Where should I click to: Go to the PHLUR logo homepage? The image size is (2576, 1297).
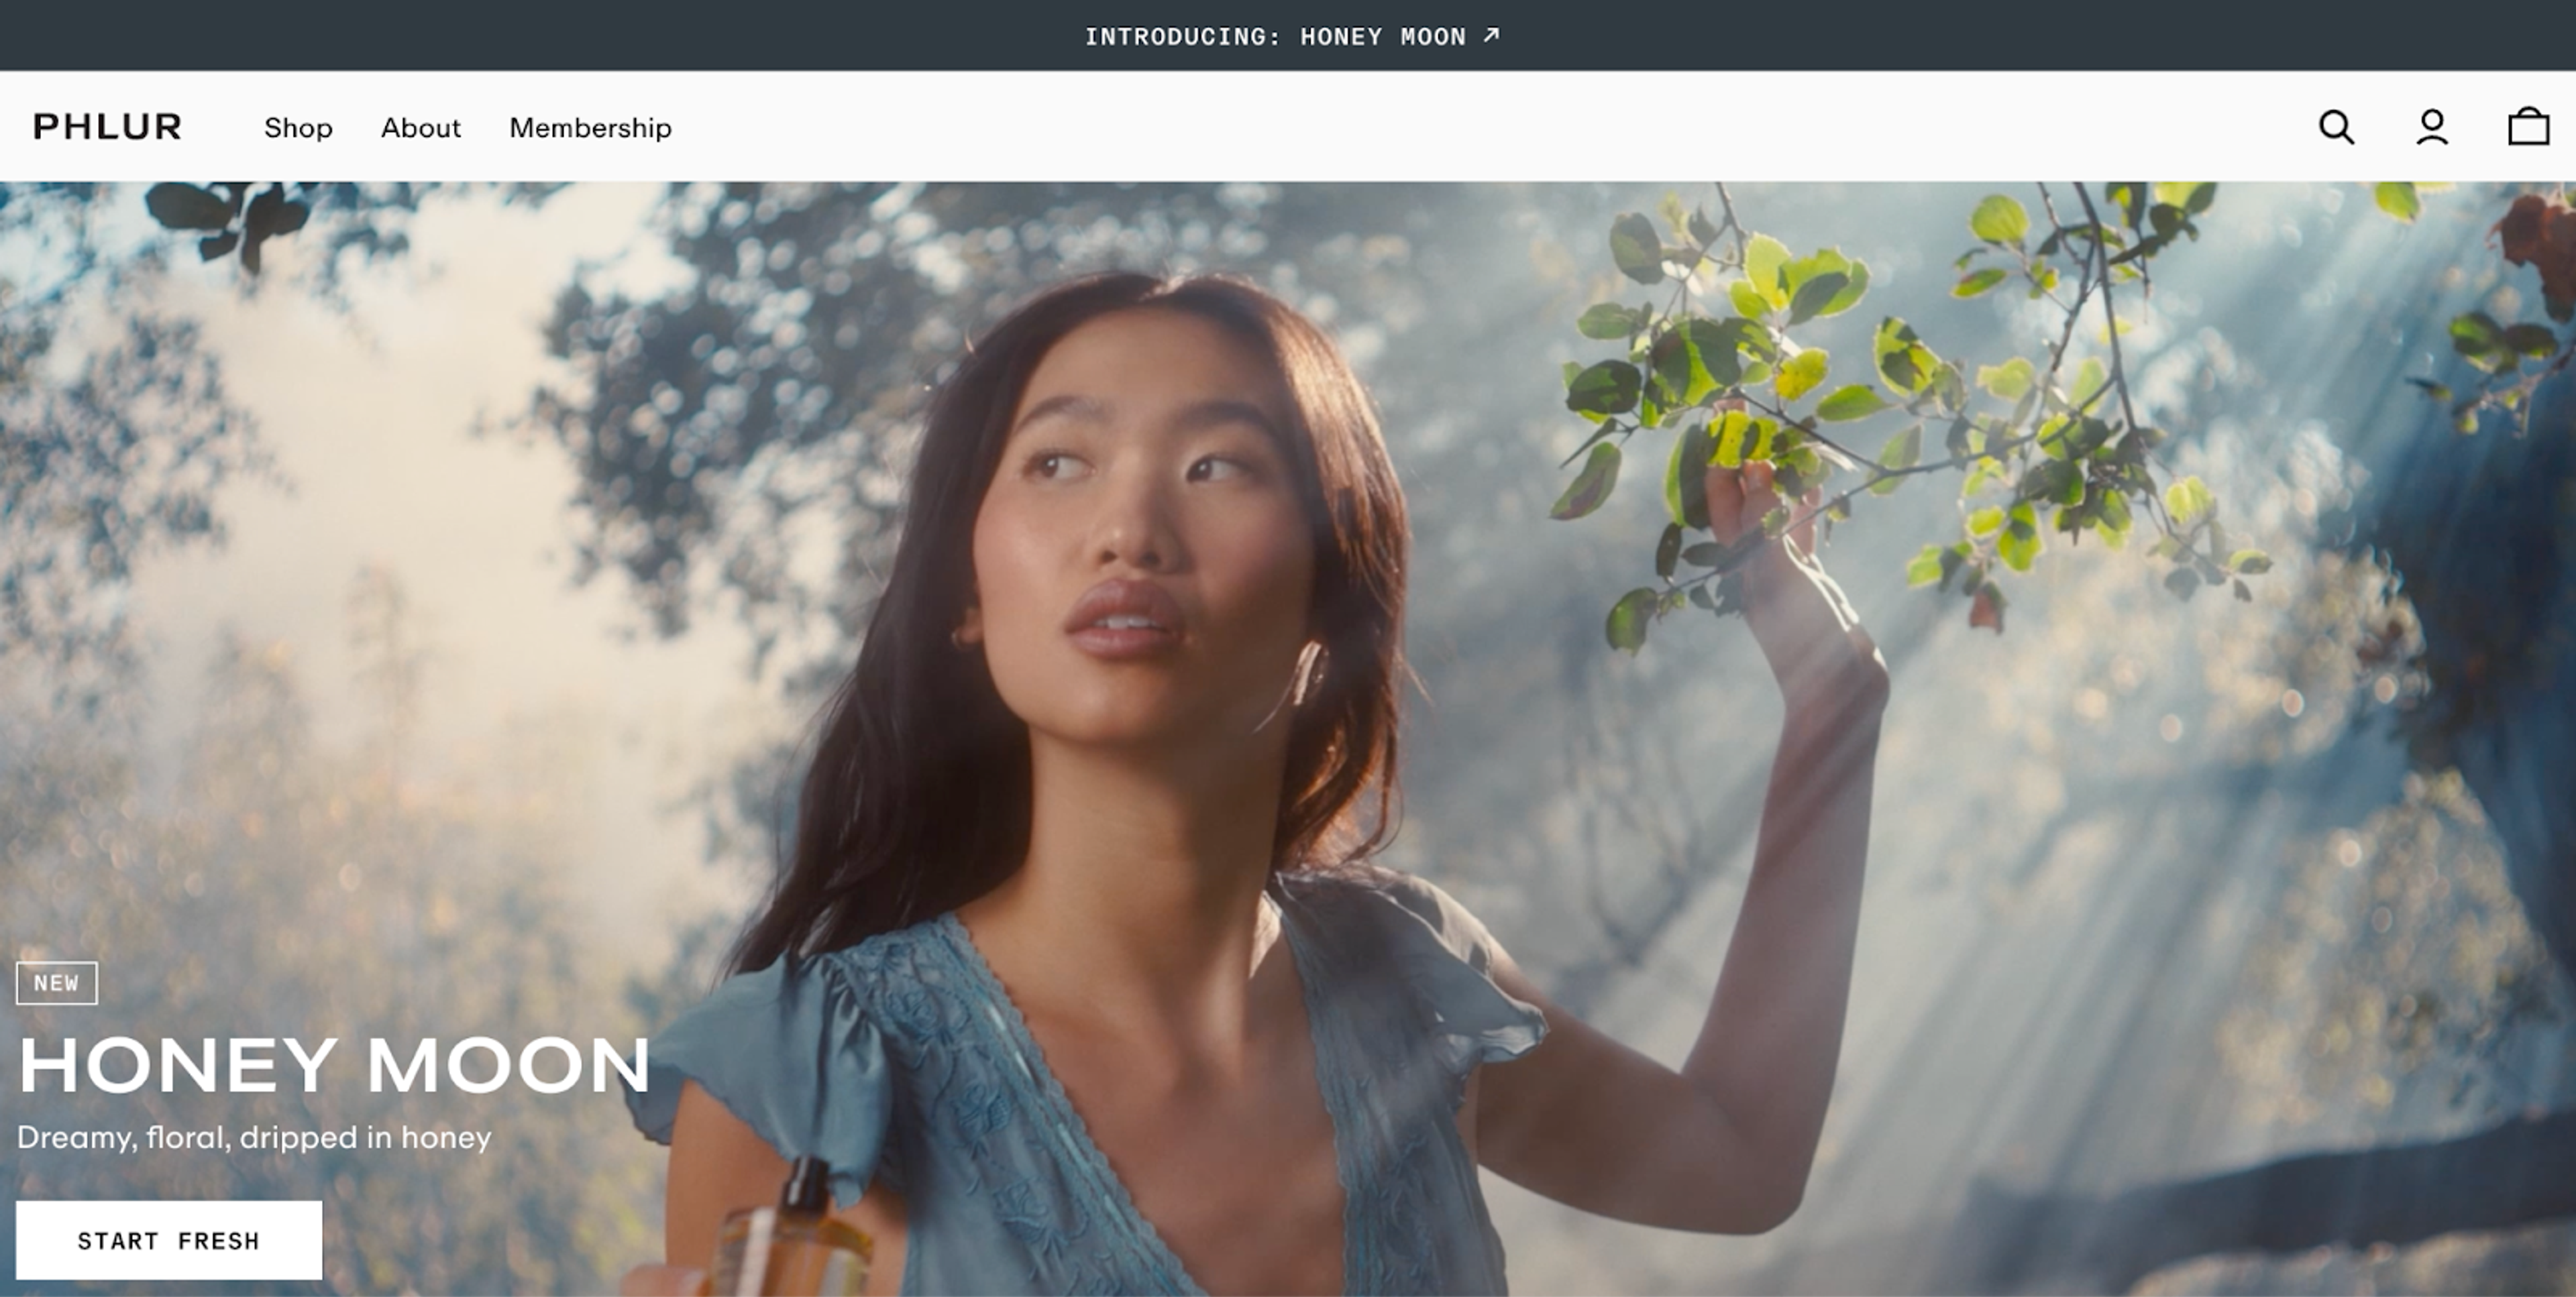(108, 127)
